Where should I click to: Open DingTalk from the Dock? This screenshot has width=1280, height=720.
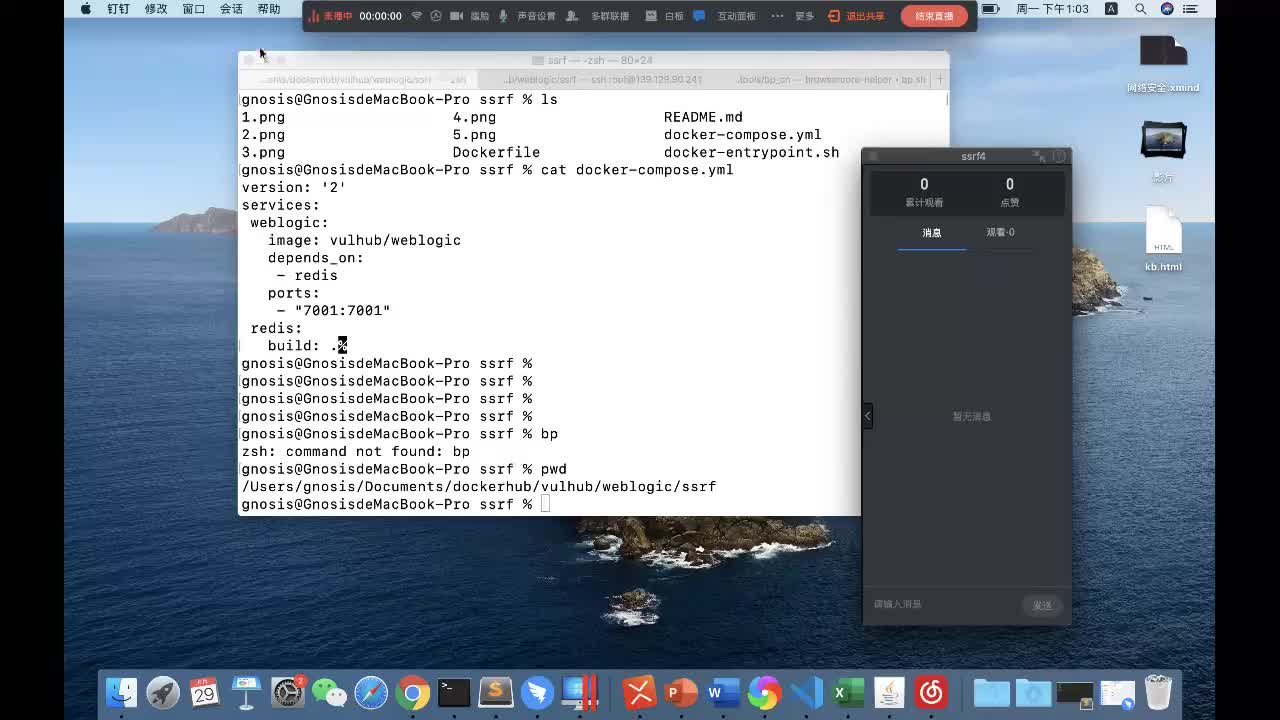click(x=537, y=692)
